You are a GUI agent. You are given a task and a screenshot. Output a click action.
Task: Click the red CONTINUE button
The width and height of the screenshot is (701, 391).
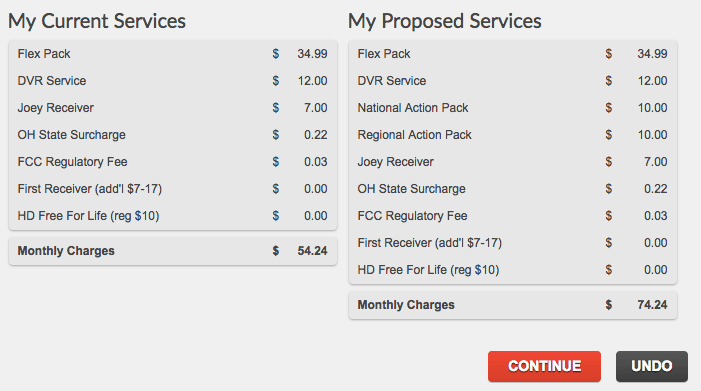pyautogui.click(x=544, y=366)
